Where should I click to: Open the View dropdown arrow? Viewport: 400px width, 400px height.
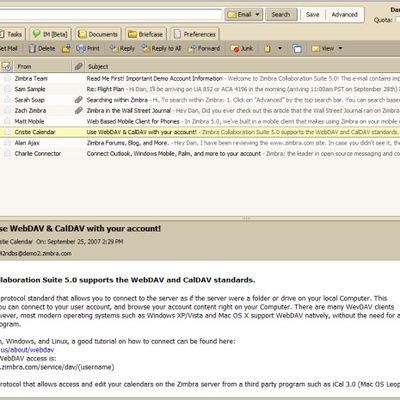[x=340, y=49]
